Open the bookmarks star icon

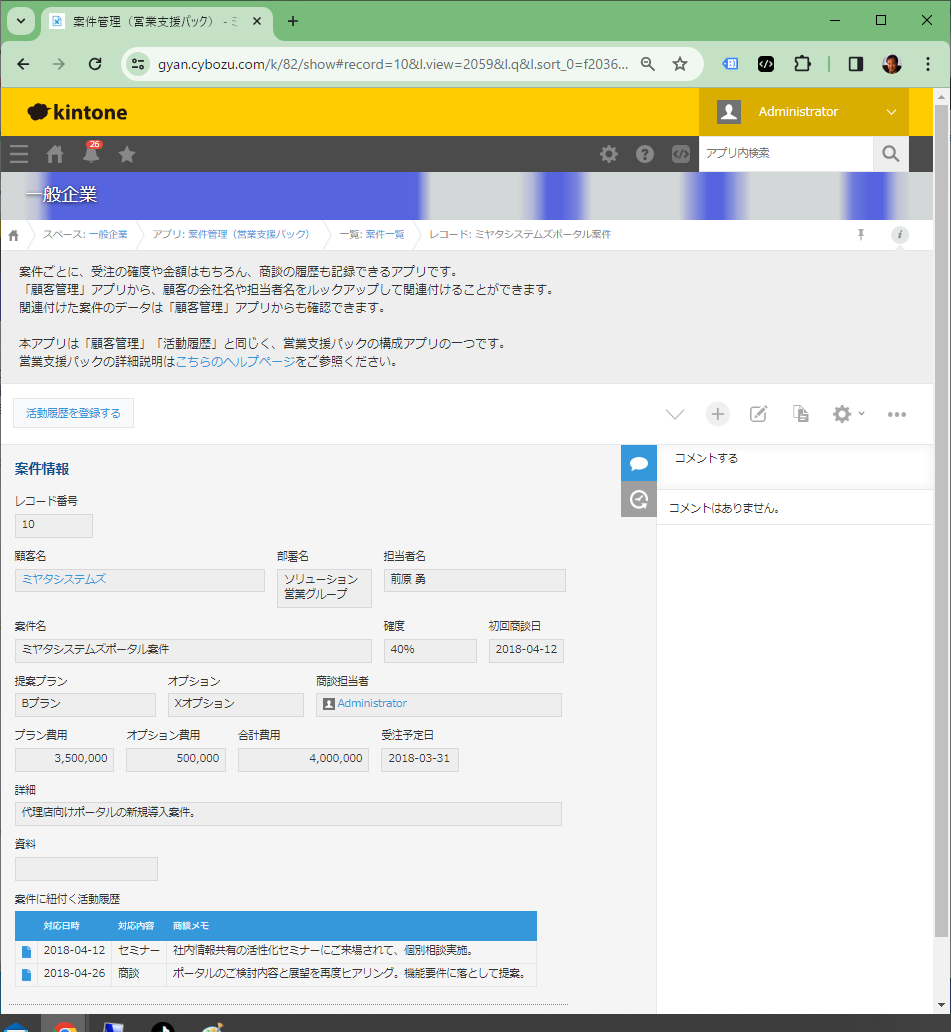127,154
